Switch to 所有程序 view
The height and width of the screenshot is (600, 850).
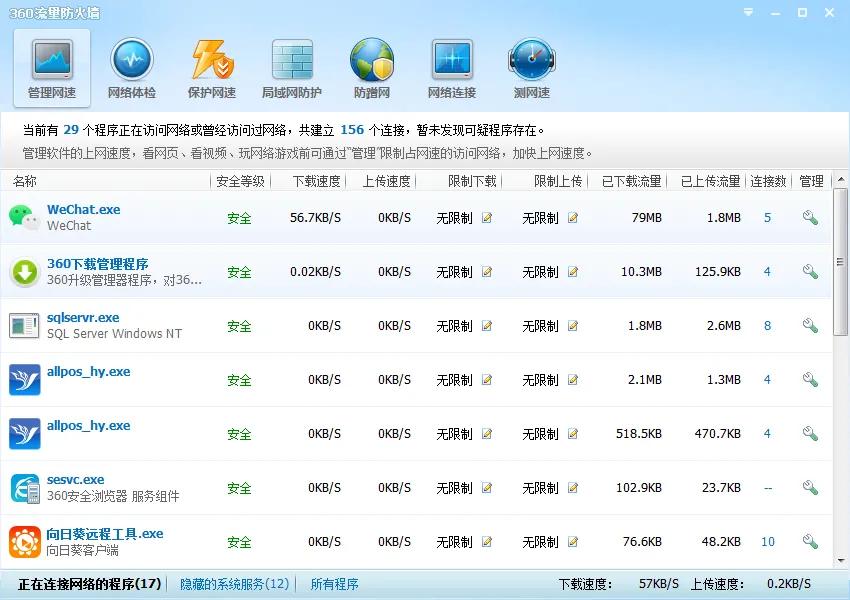[x=334, y=583]
